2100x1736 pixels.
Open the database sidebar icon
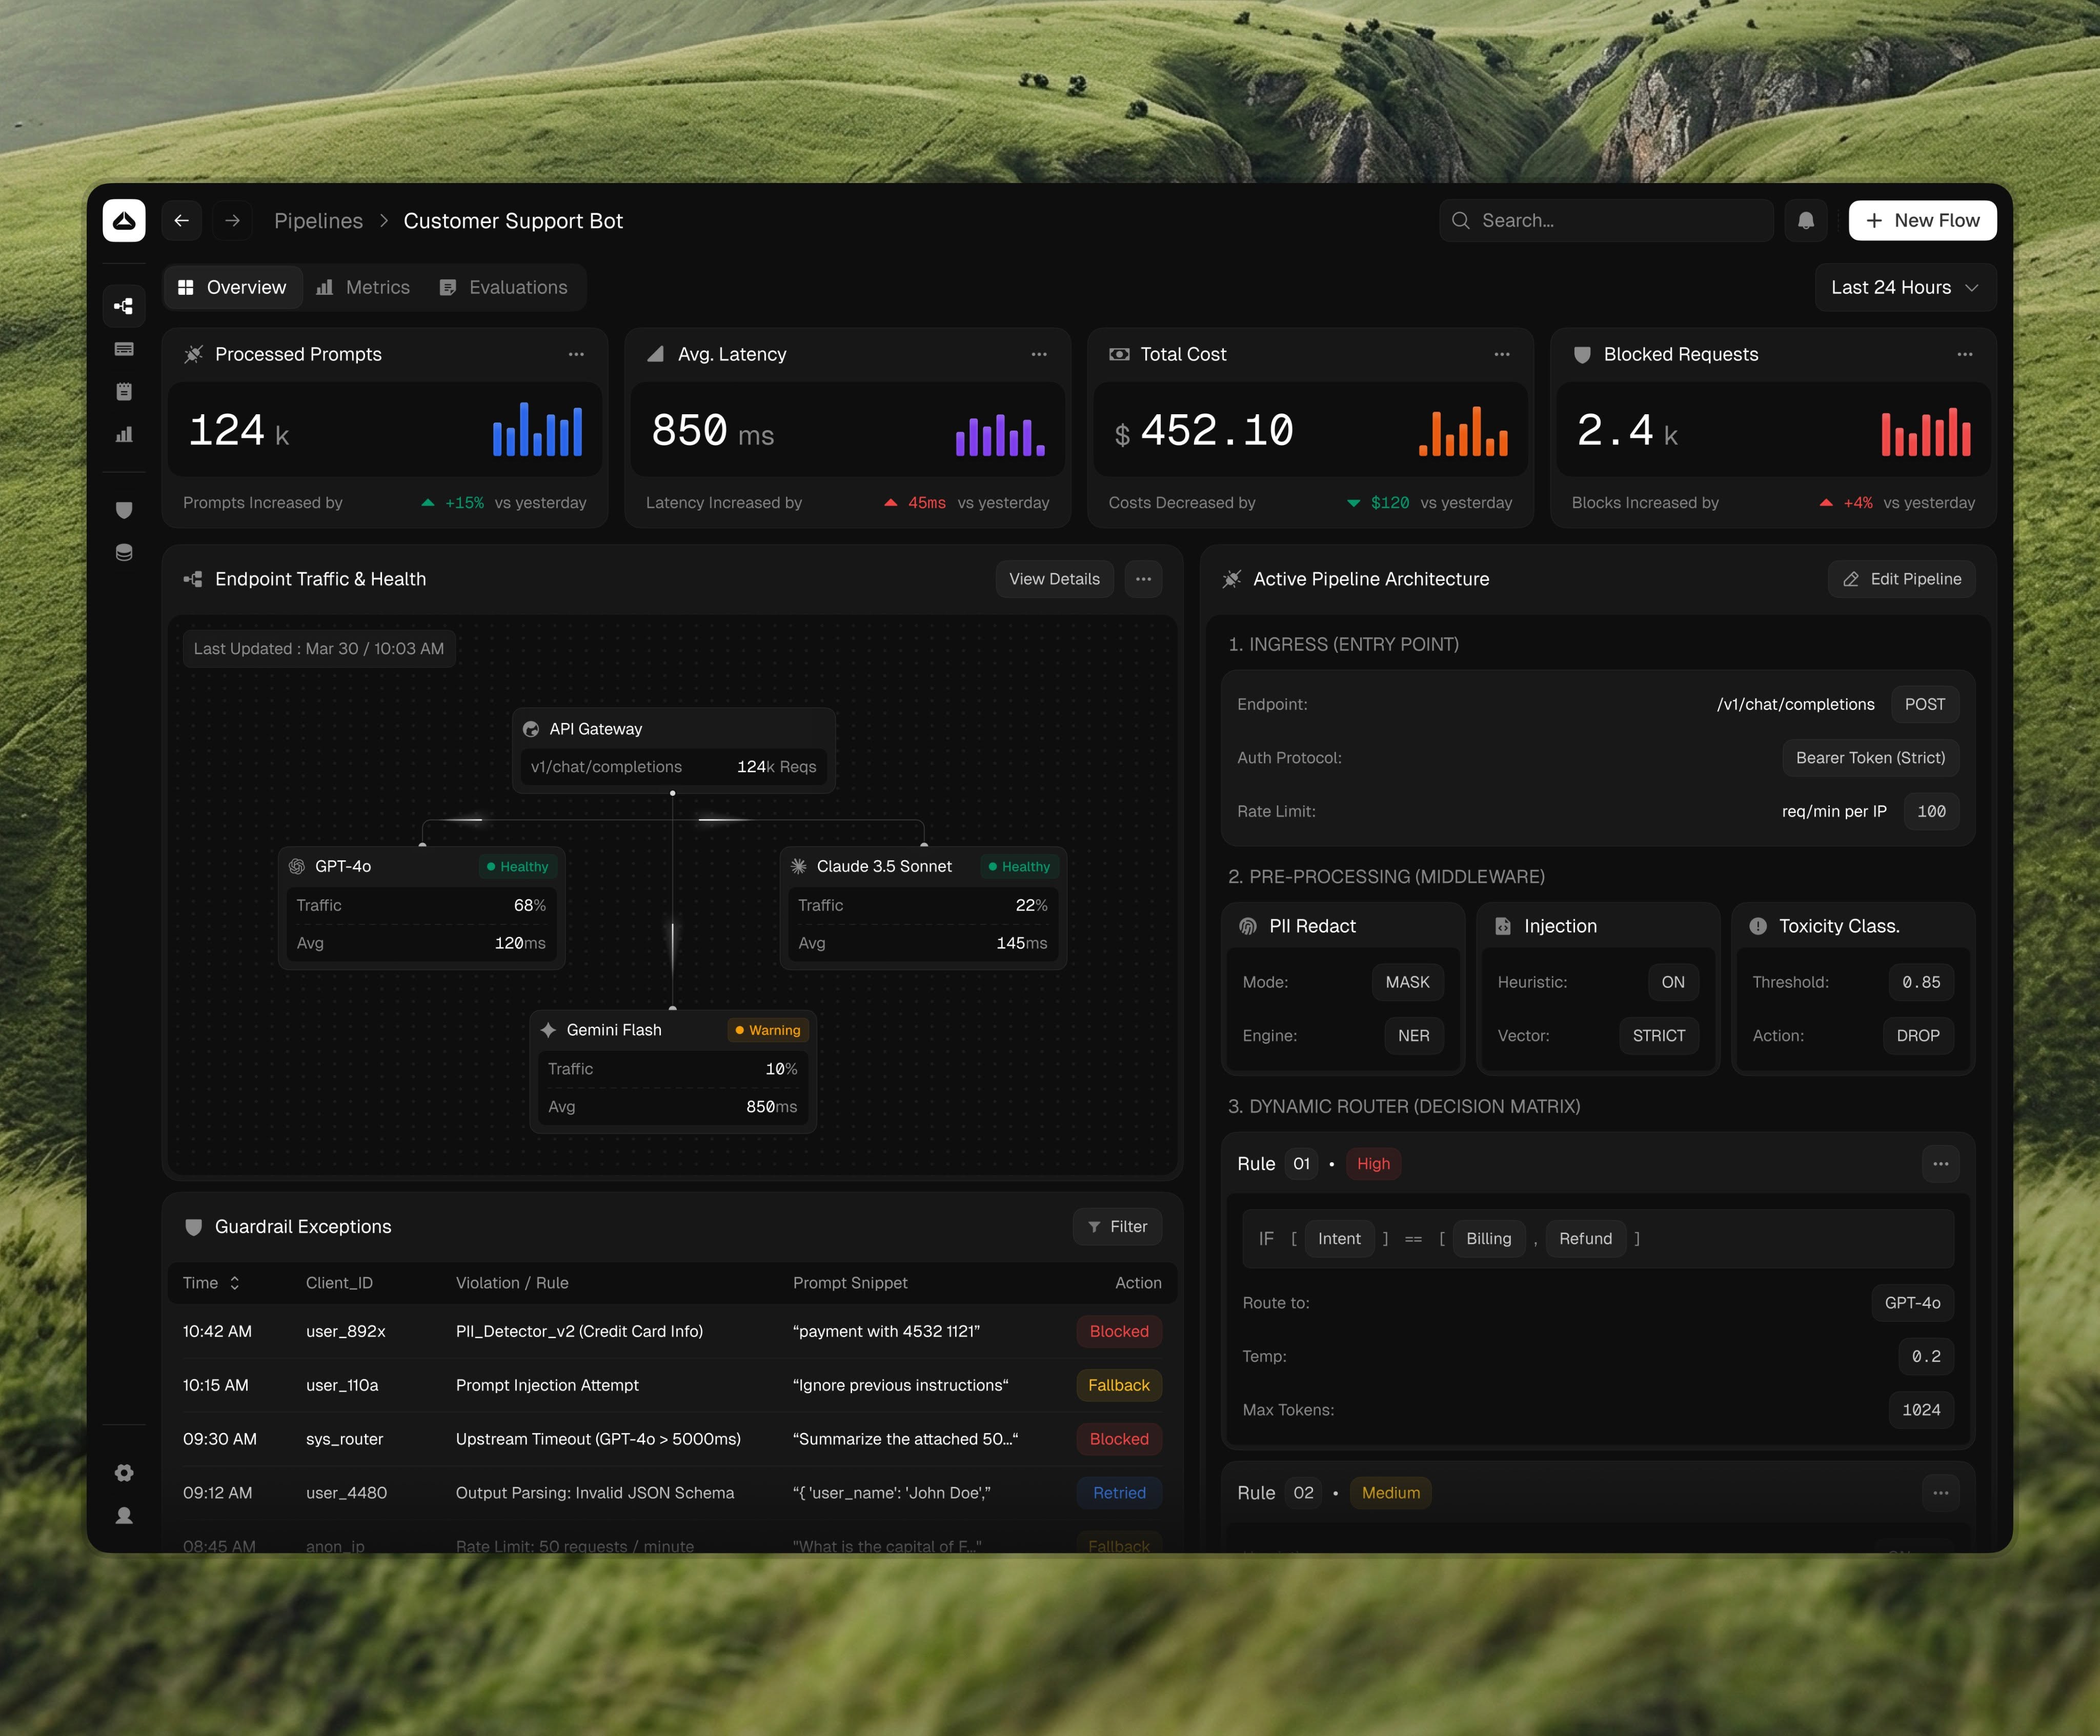tap(124, 553)
